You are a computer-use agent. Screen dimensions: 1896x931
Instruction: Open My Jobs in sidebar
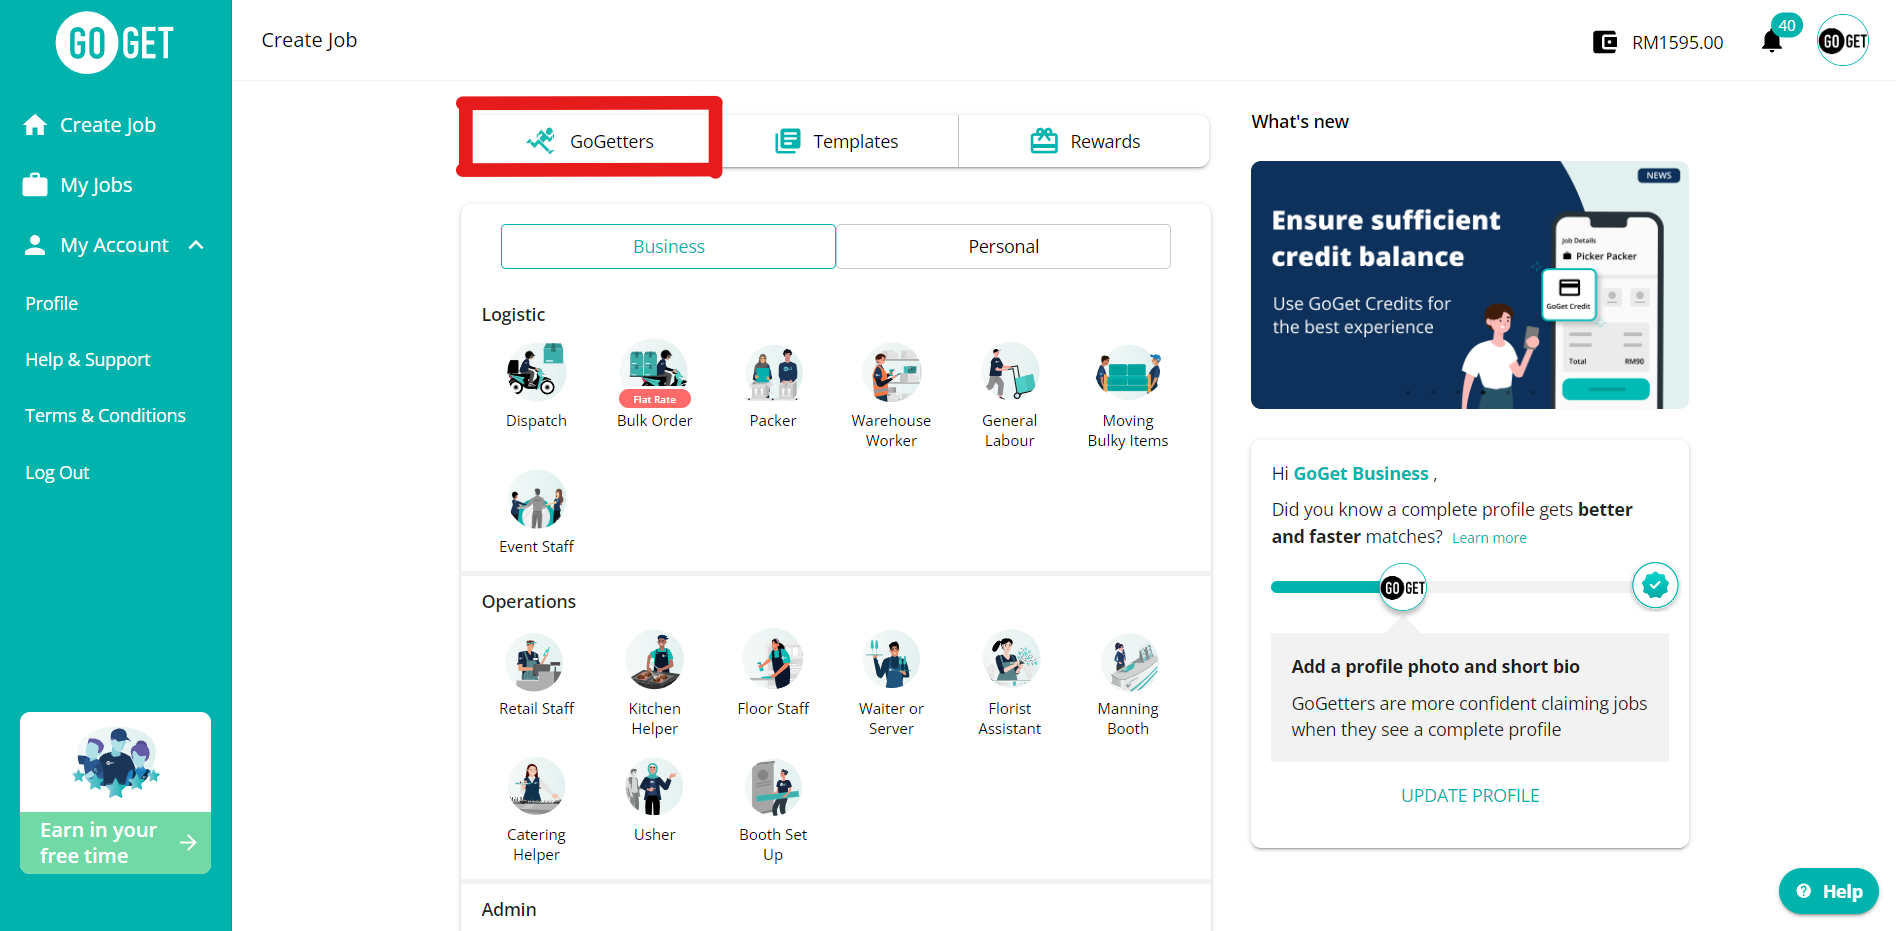click(78, 185)
